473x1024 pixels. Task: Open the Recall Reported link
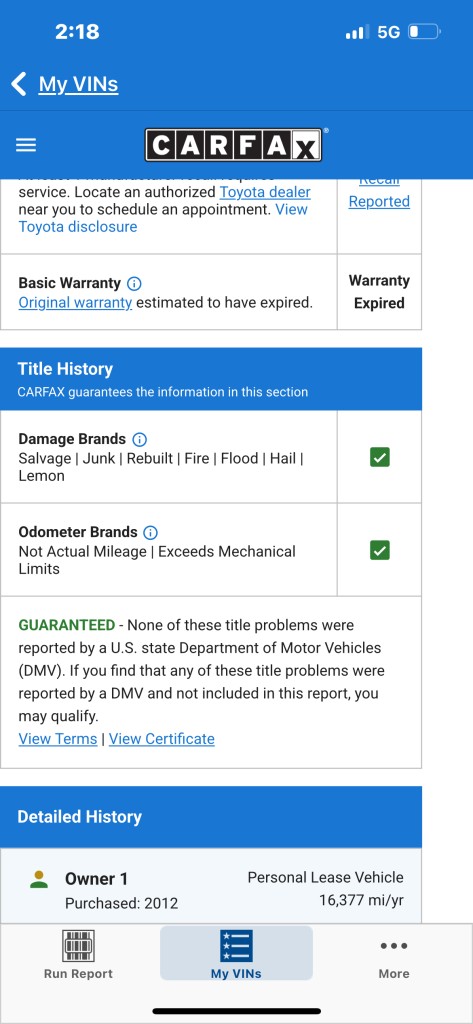379,194
